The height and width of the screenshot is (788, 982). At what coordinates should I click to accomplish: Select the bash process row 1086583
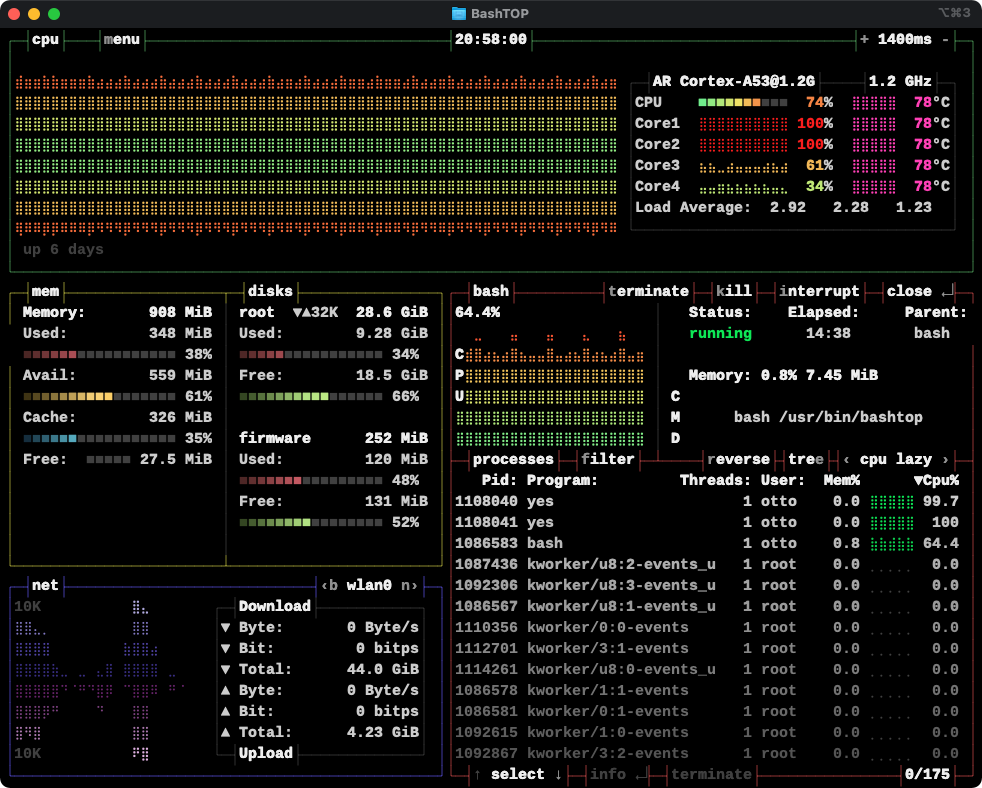(x=706, y=544)
